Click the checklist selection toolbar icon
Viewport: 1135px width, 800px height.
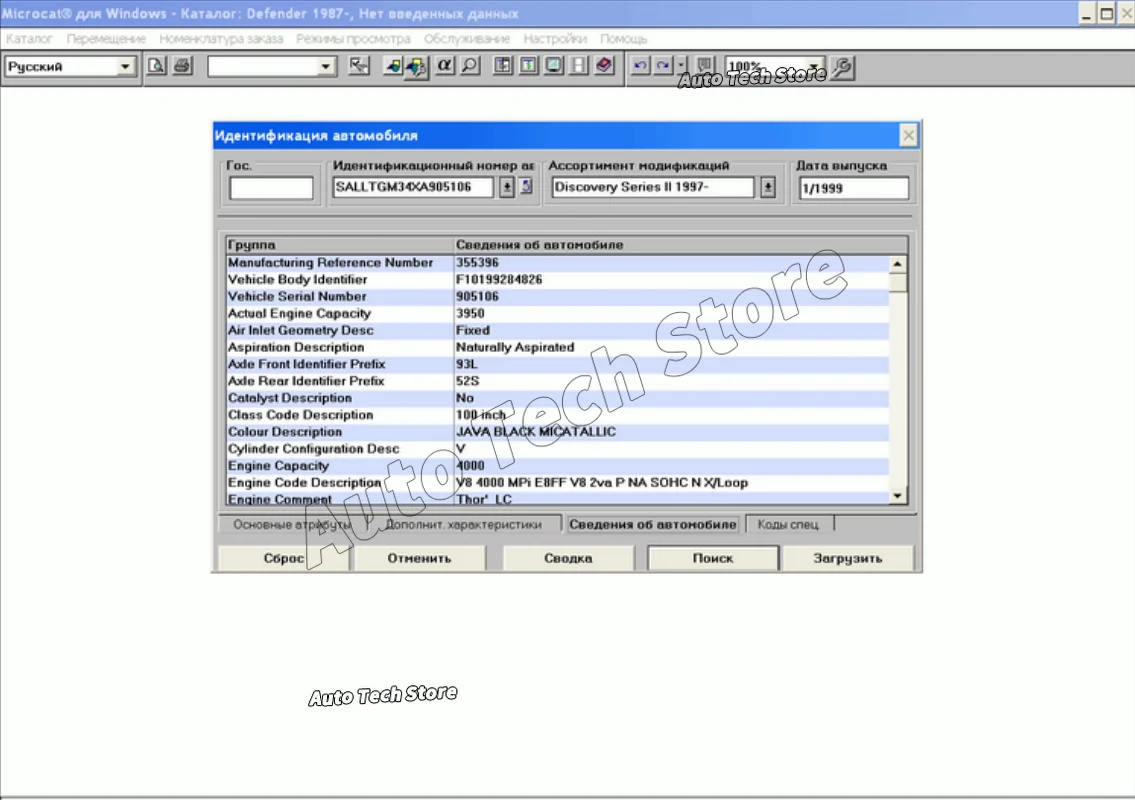[358, 66]
